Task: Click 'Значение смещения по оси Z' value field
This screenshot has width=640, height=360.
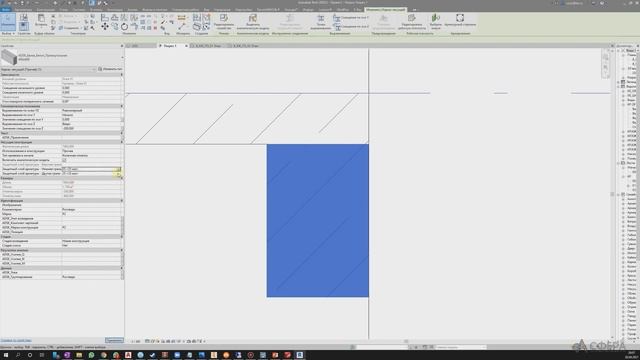Action: pos(91,129)
